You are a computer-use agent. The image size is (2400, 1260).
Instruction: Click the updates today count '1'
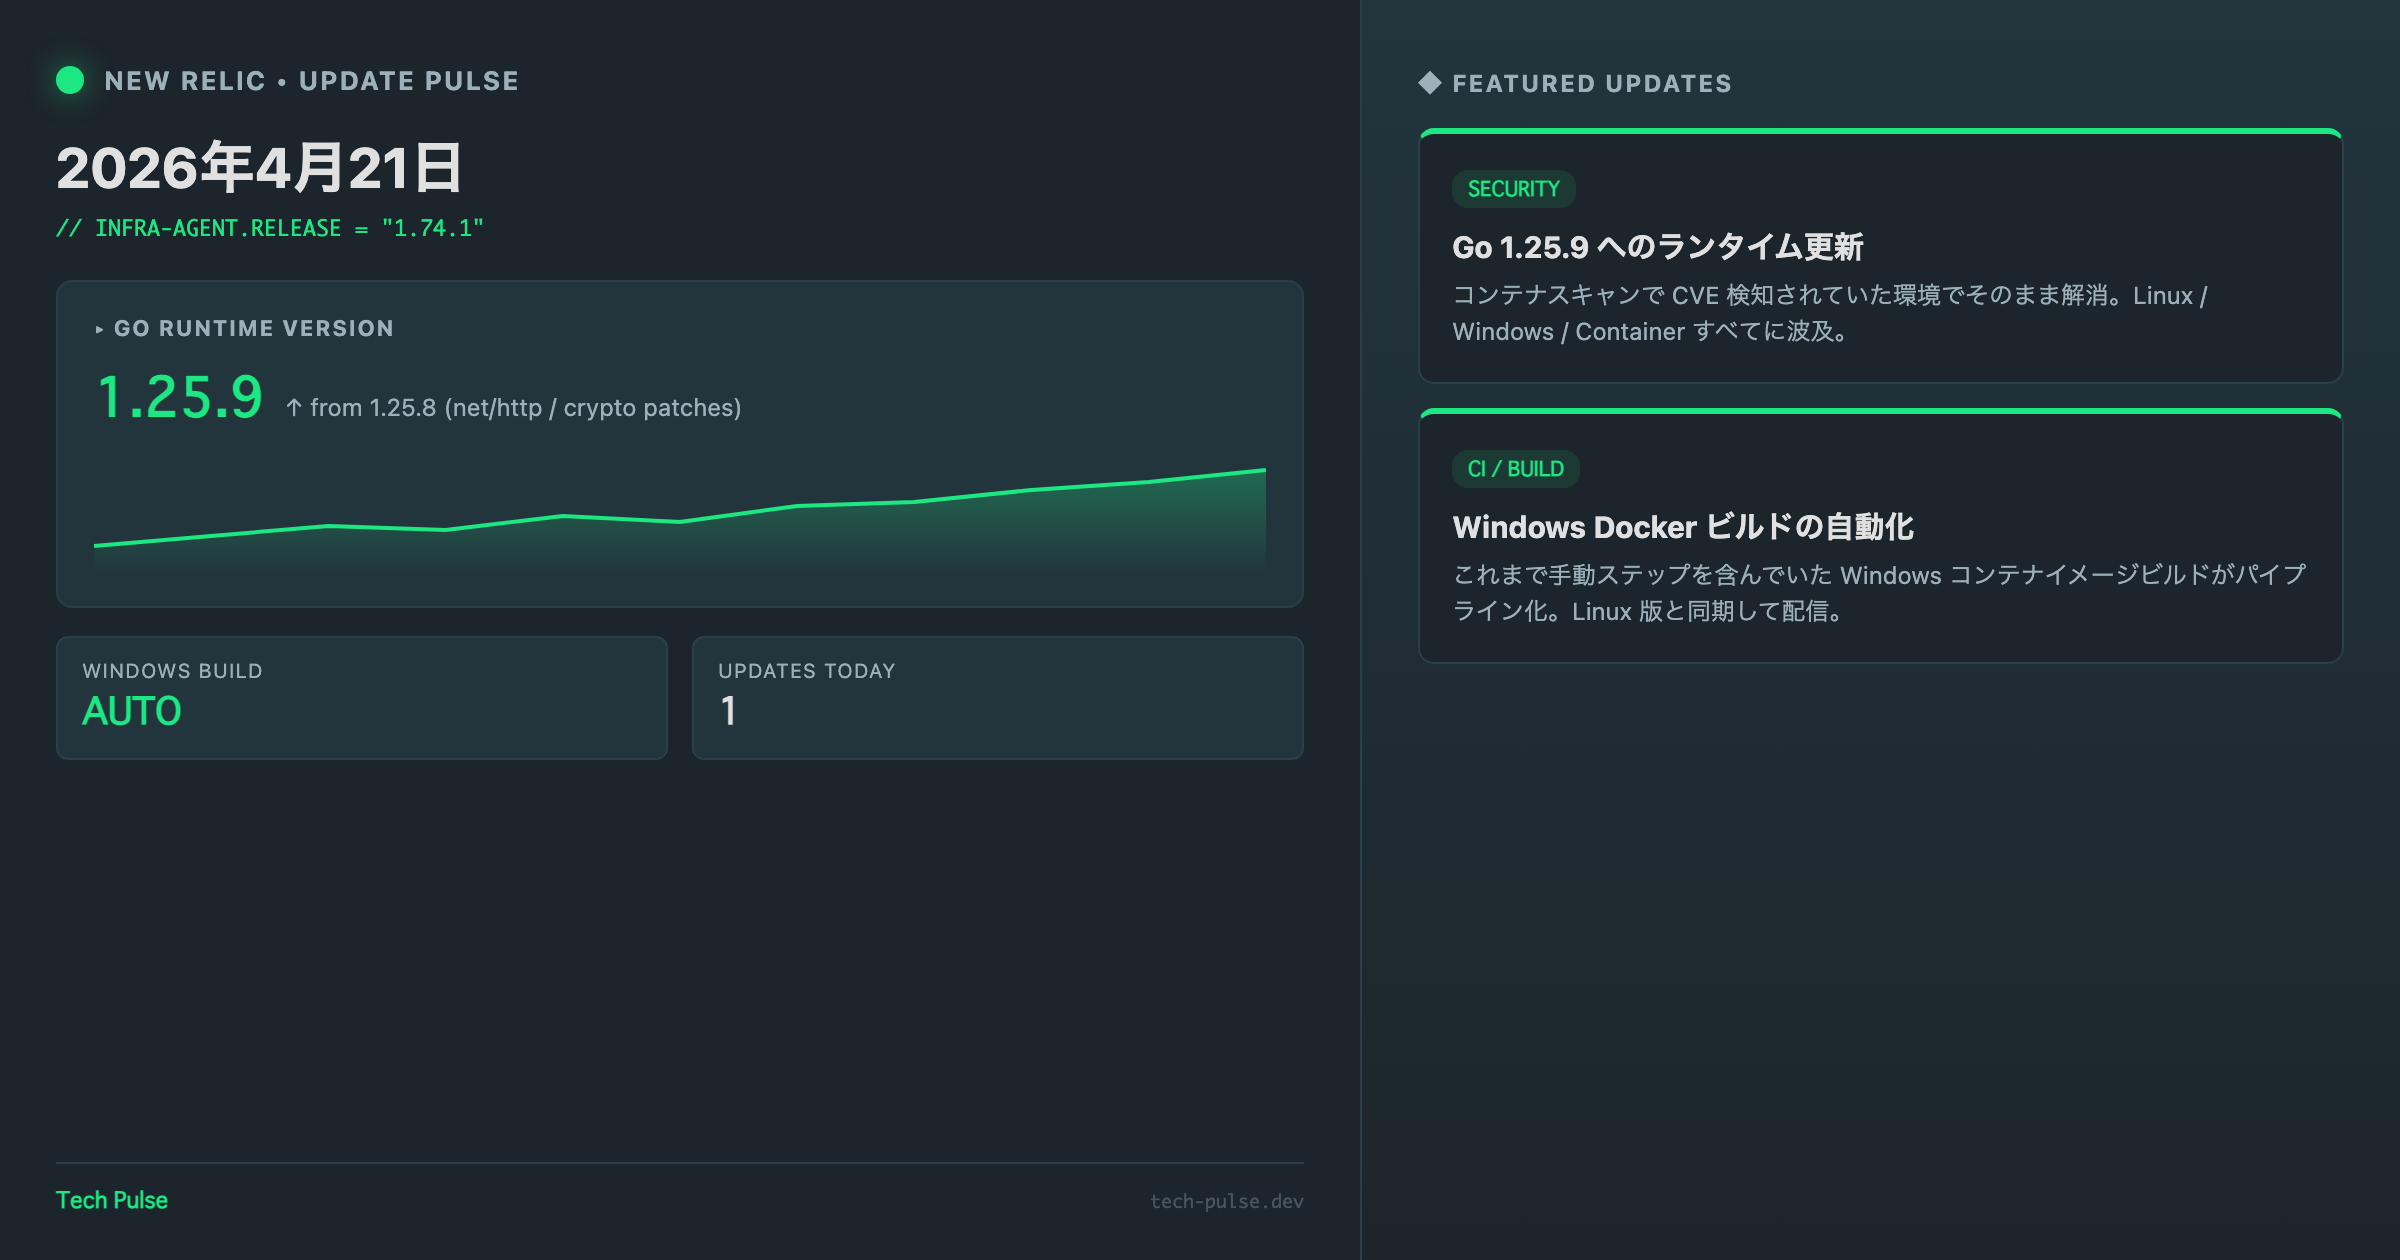728,711
